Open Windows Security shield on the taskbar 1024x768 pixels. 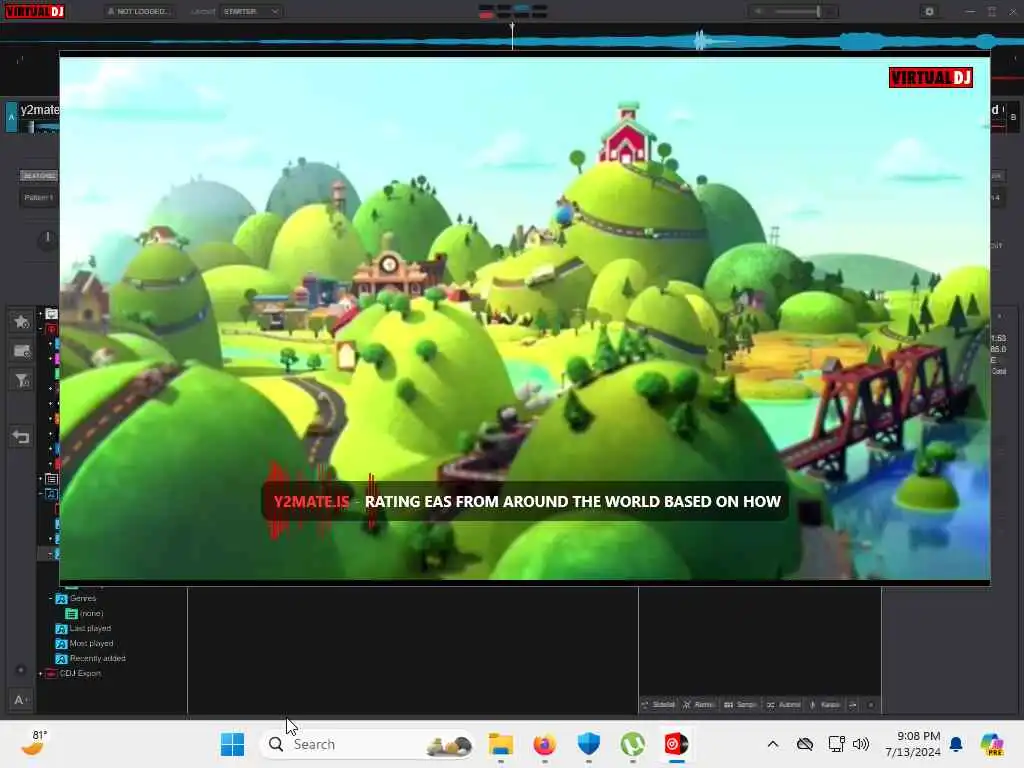[x=588, y=744]
